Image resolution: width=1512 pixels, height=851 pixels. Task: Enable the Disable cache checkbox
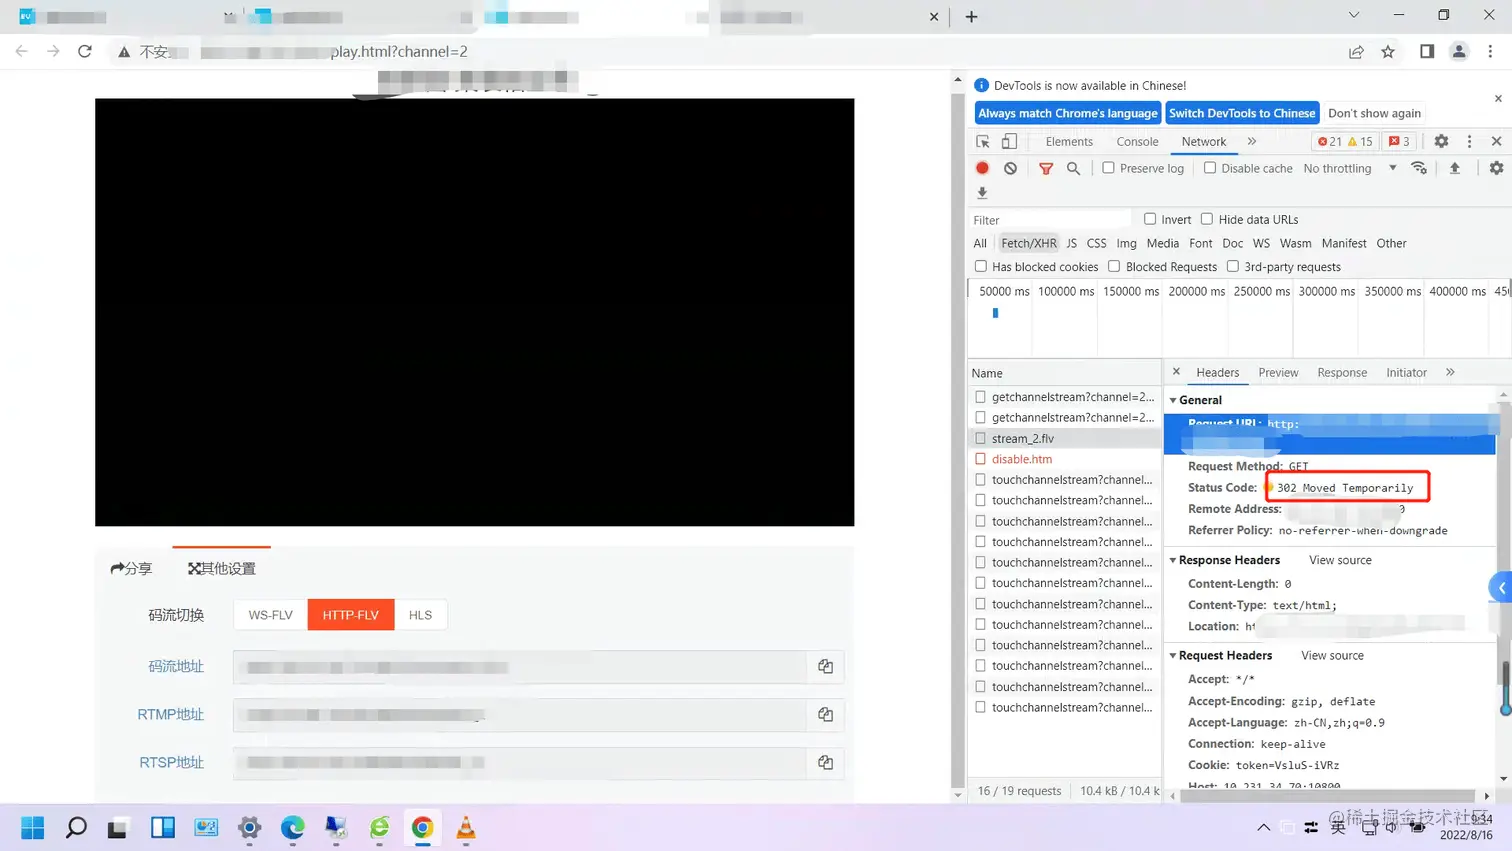1210,168
